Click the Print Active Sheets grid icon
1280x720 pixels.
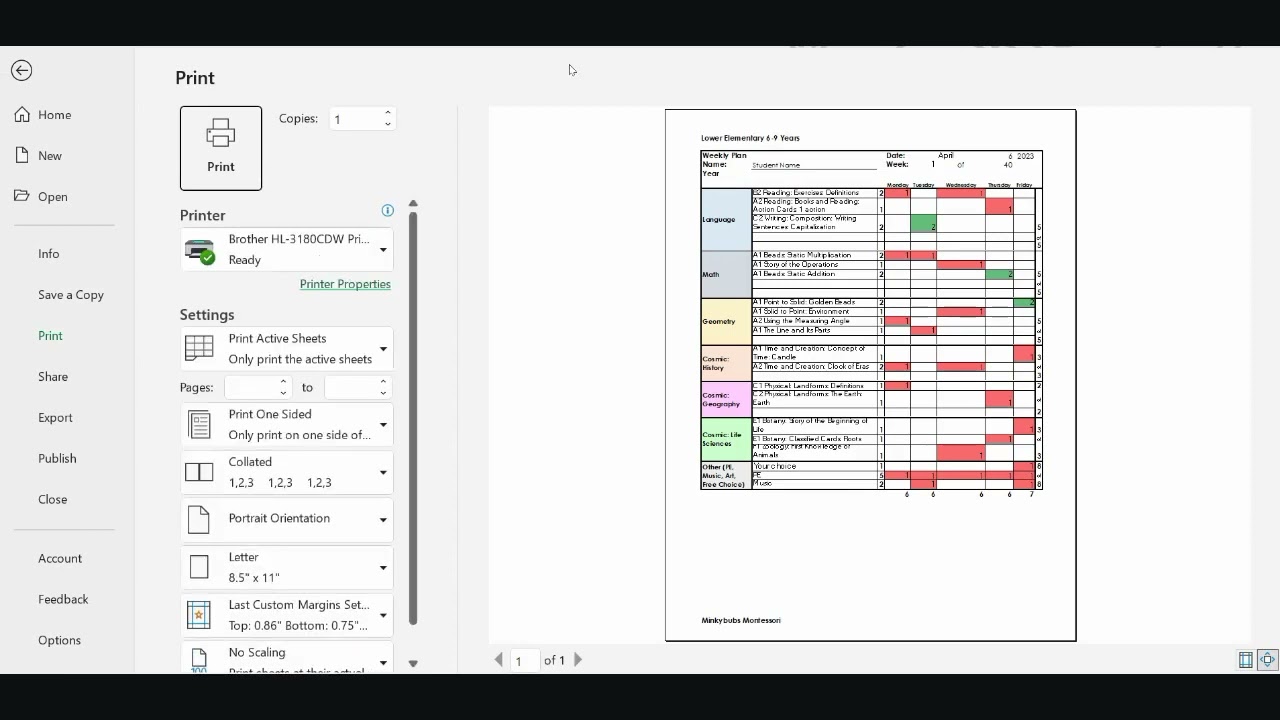point(199,348)
